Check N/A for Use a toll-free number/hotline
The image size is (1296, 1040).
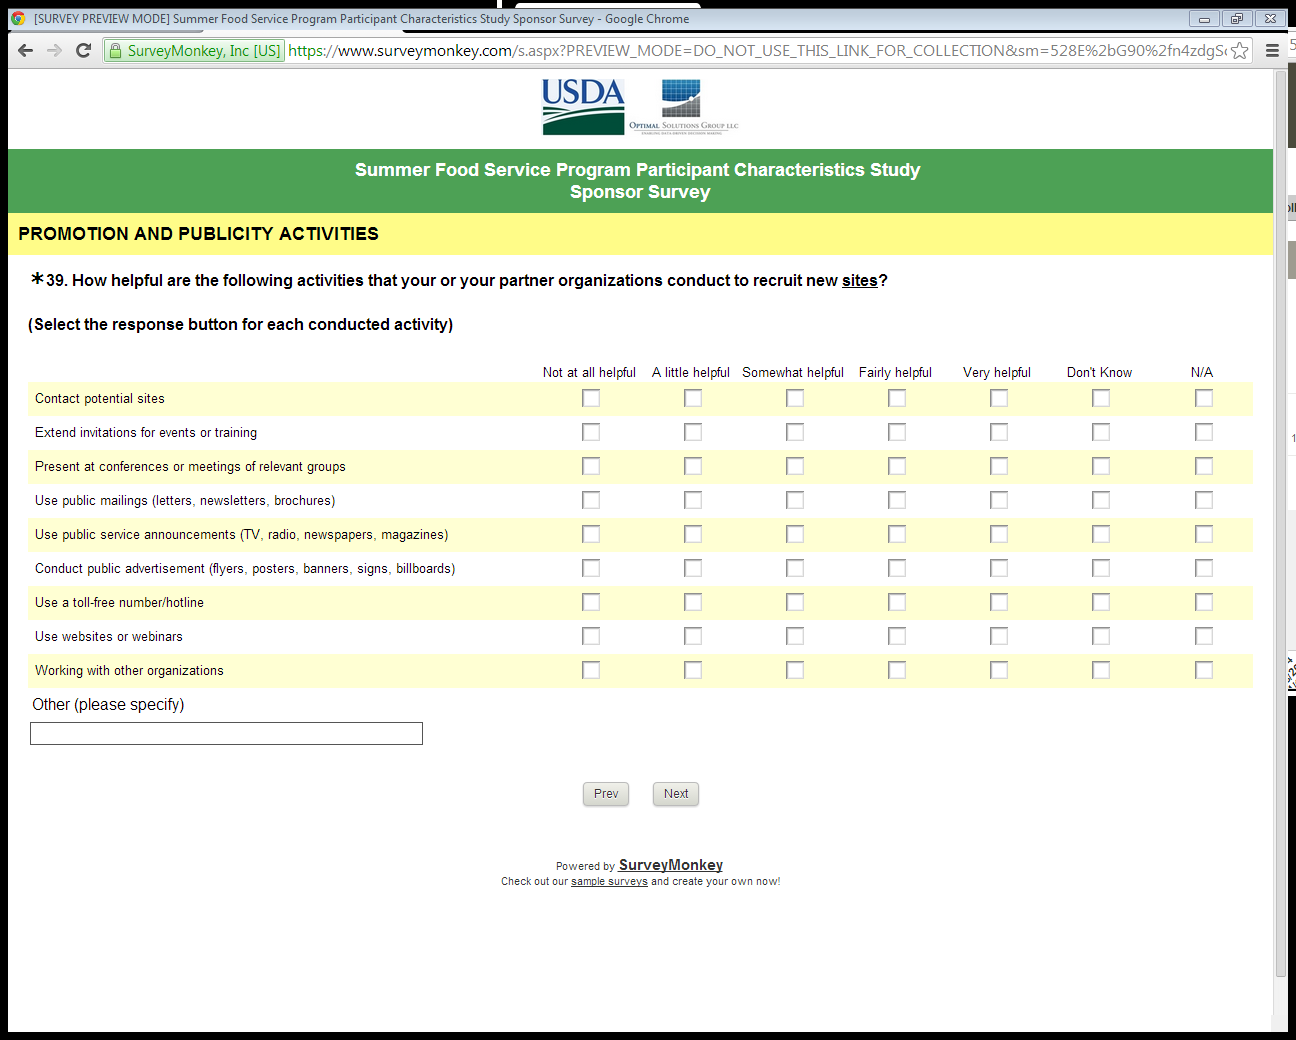(x=1204, y=602)
